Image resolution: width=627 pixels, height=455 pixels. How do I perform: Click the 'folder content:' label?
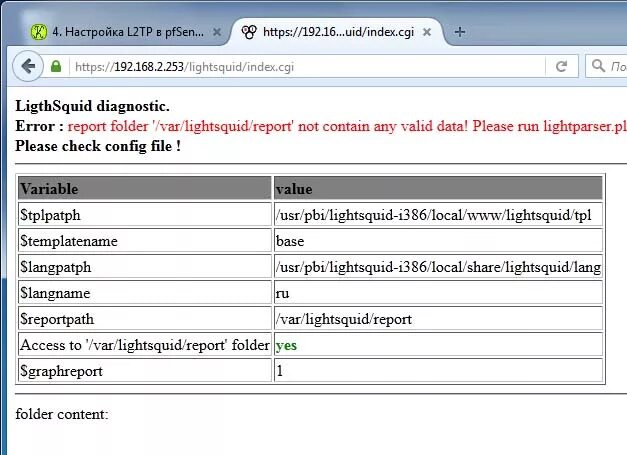pyautogui.click(x=62, y=414)
